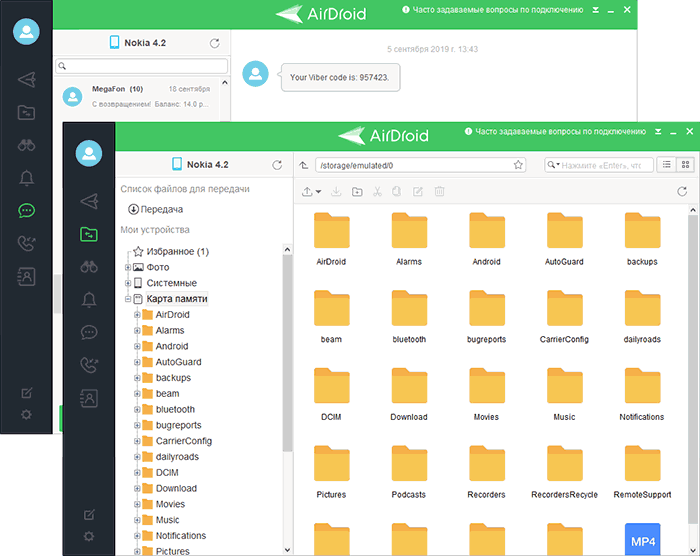Open the DCIM folder in the grid

point(331,394)
